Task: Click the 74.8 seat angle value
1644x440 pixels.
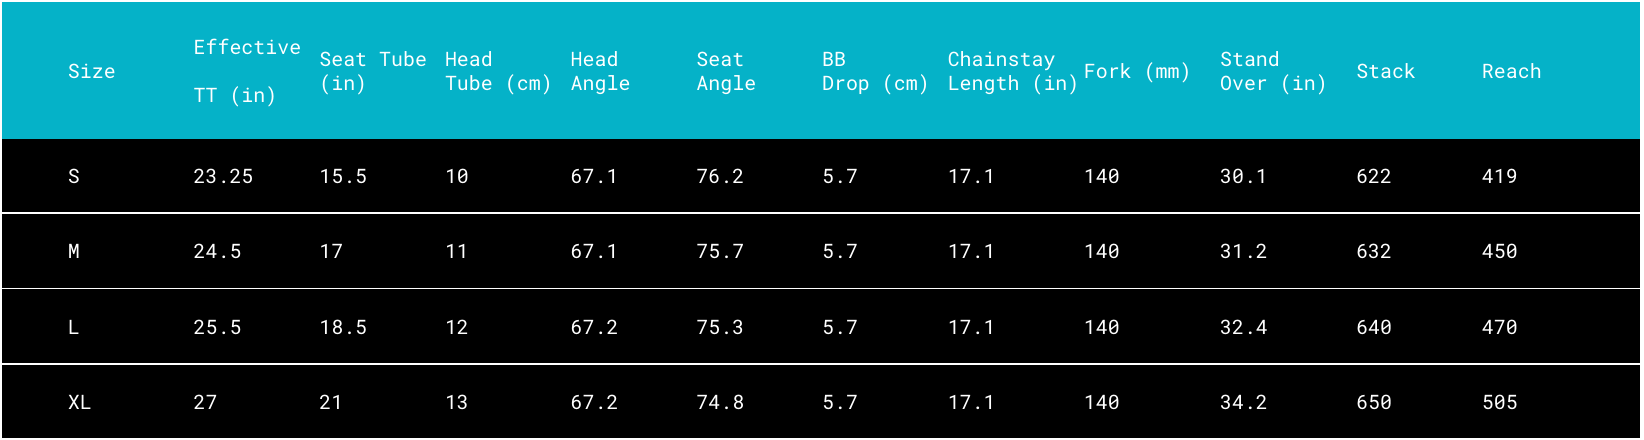Action: [720, 402]
